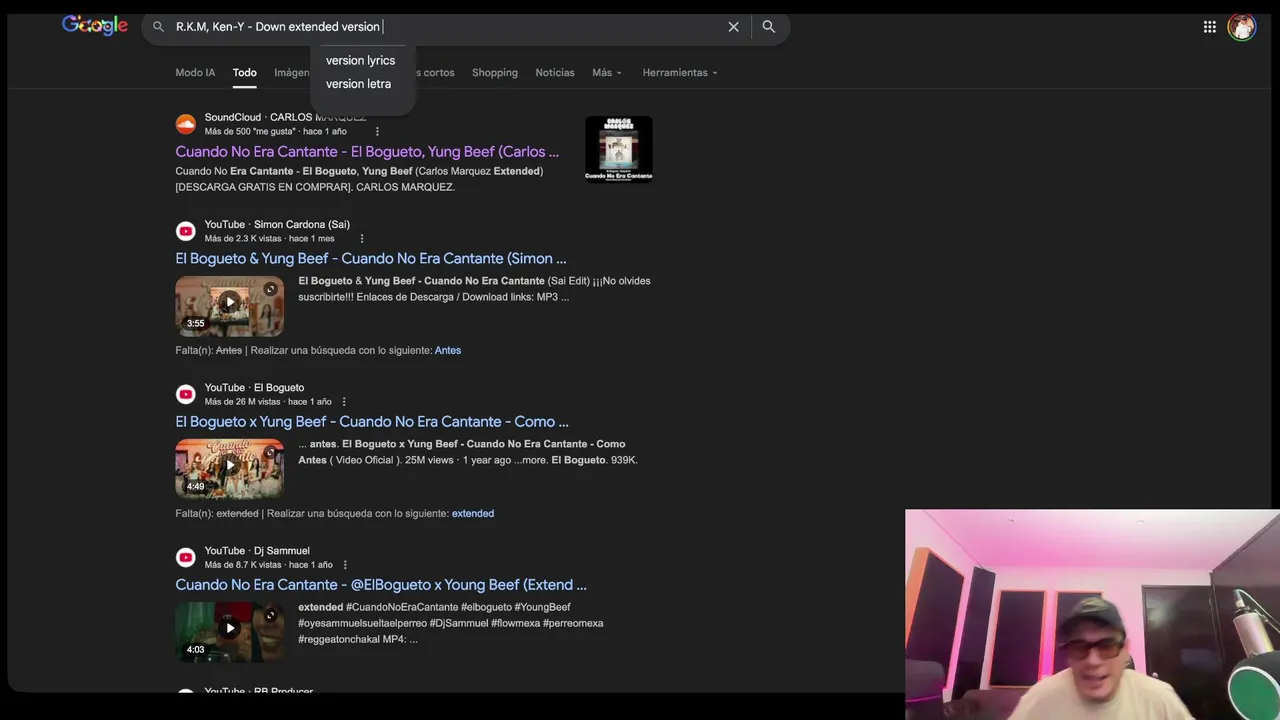Click the SoundCloud result cover thumbnail
Screen dimensions: 1280x720
pyautogui.click(x=619, y=149)
